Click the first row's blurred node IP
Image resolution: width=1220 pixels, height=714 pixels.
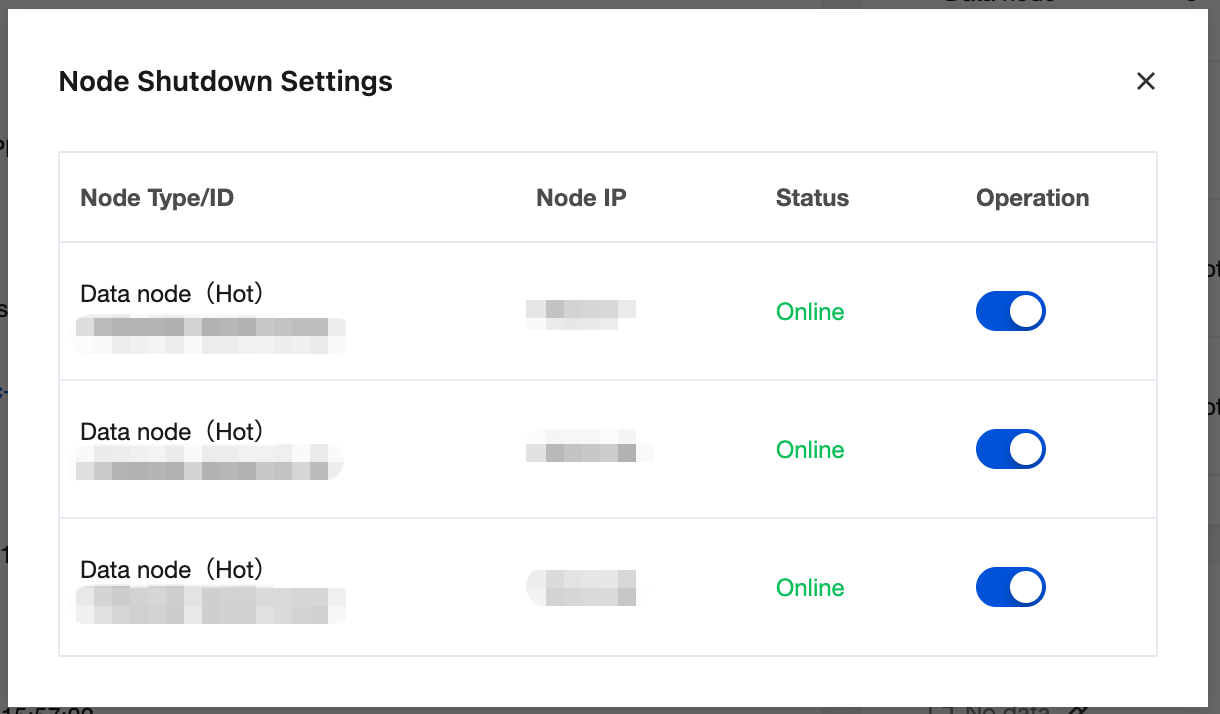(x=581, y=313)
